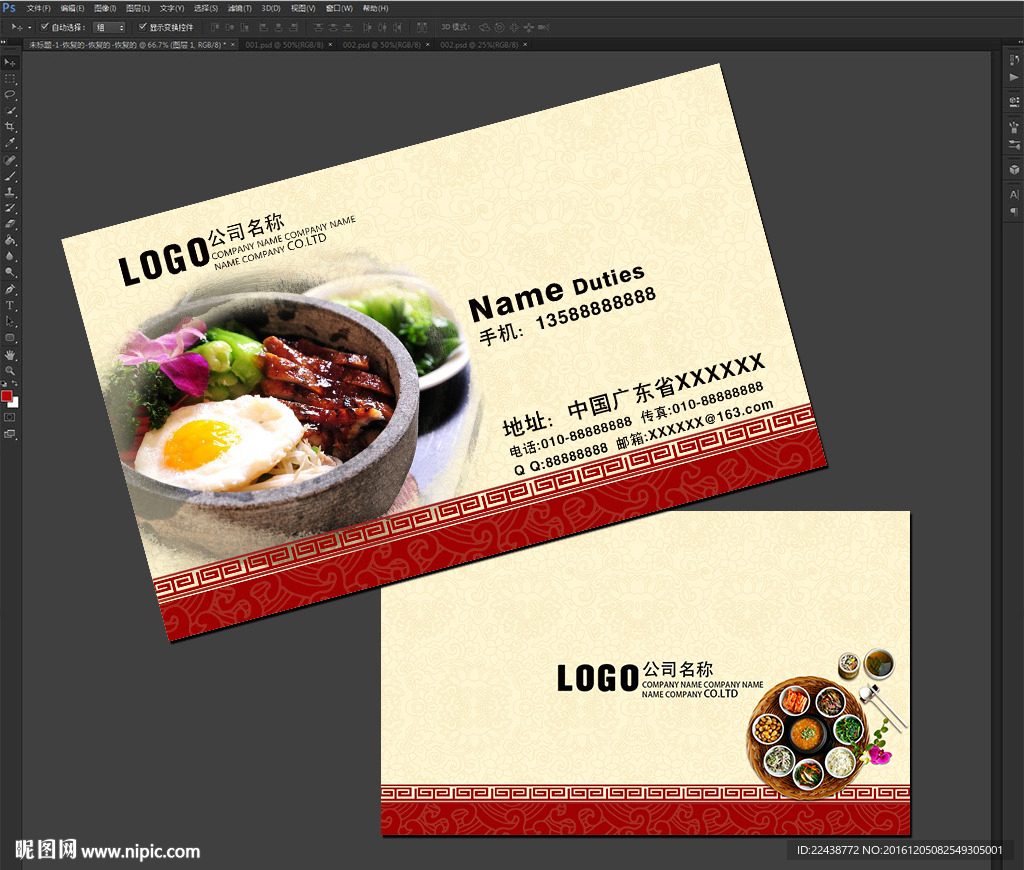
Task: Select the Healing Brush tool
Action: tap(9, 160)
